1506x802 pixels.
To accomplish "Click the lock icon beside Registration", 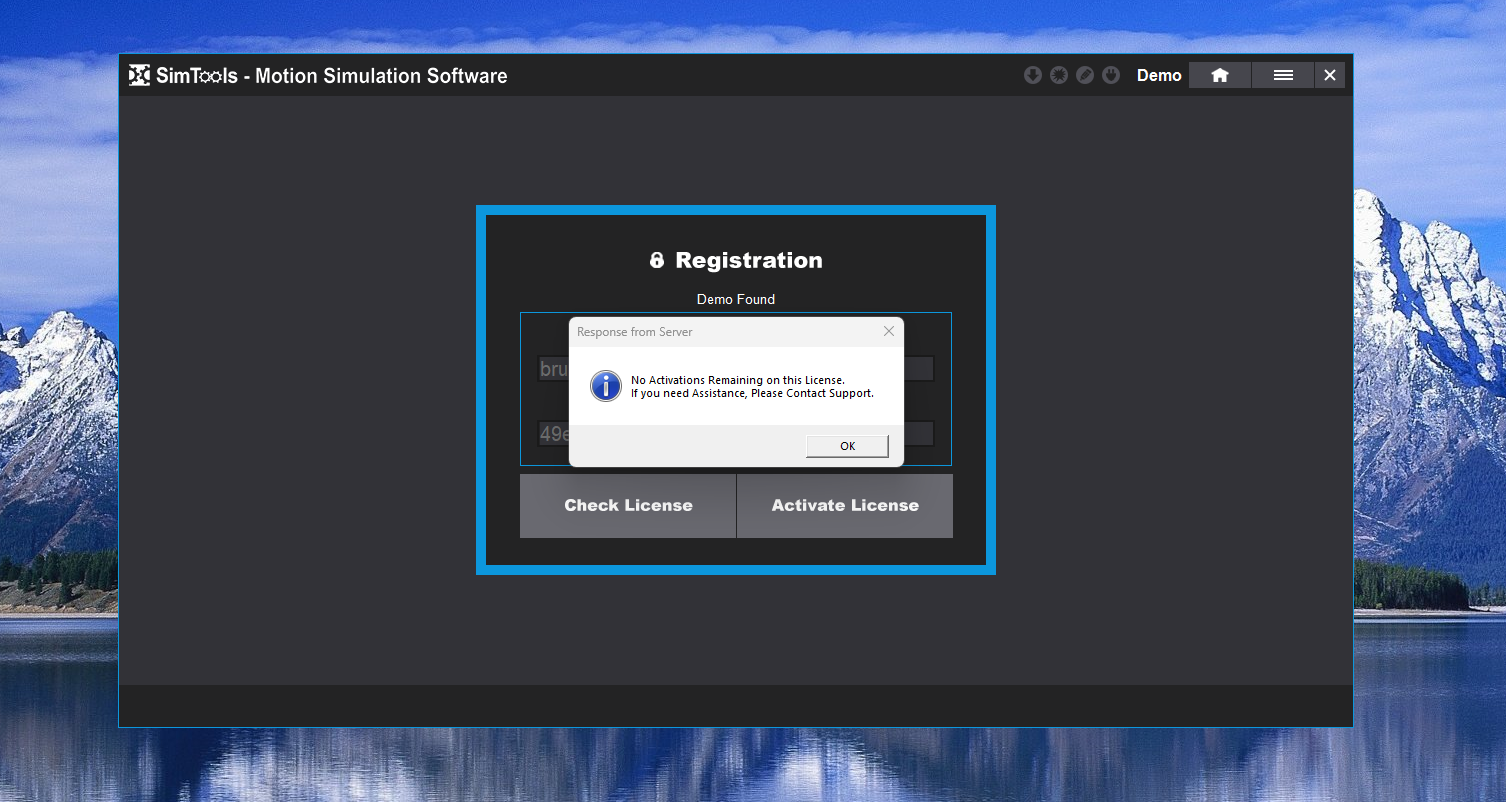I will 657,260.
